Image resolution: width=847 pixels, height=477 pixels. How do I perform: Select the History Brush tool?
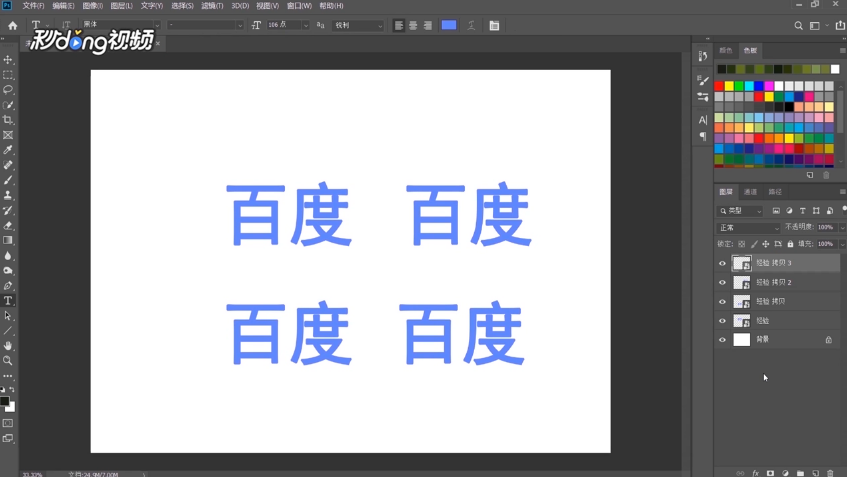(8, 211)
